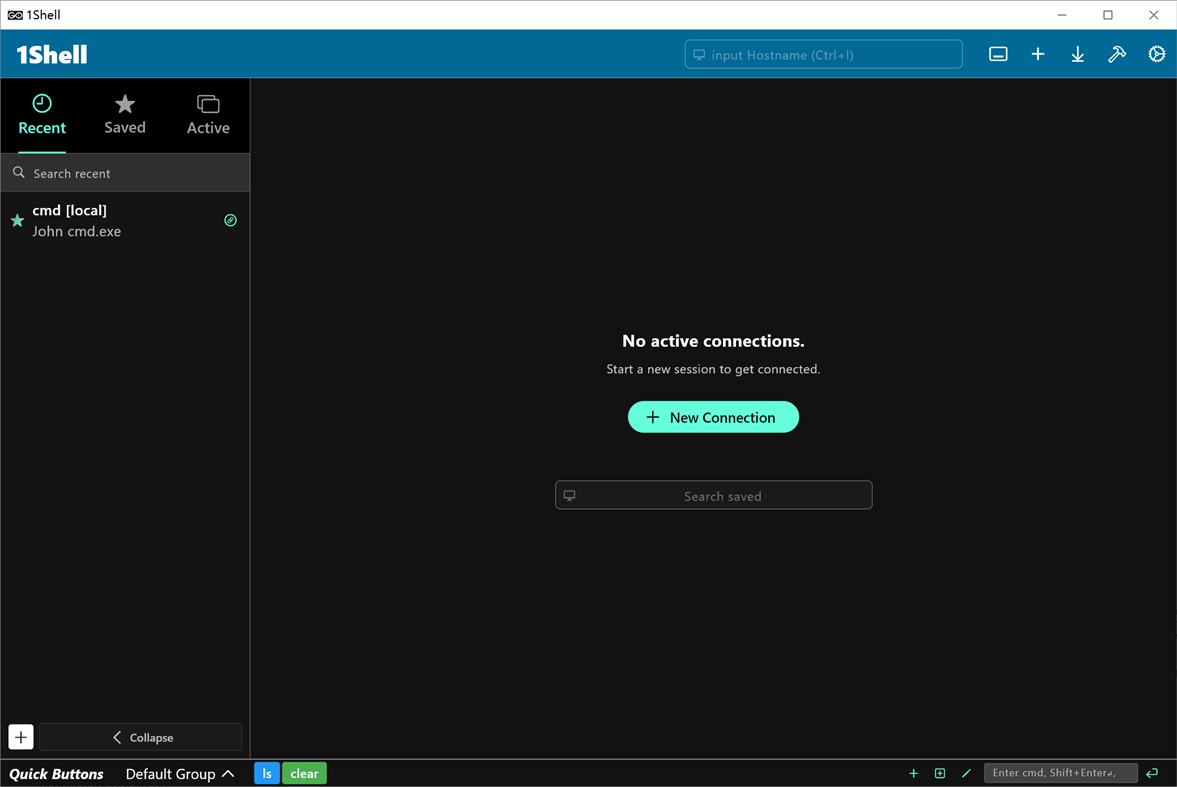
Task: Click the download arrow icon
Action: pyautogui.click(x=1077, y=54)
